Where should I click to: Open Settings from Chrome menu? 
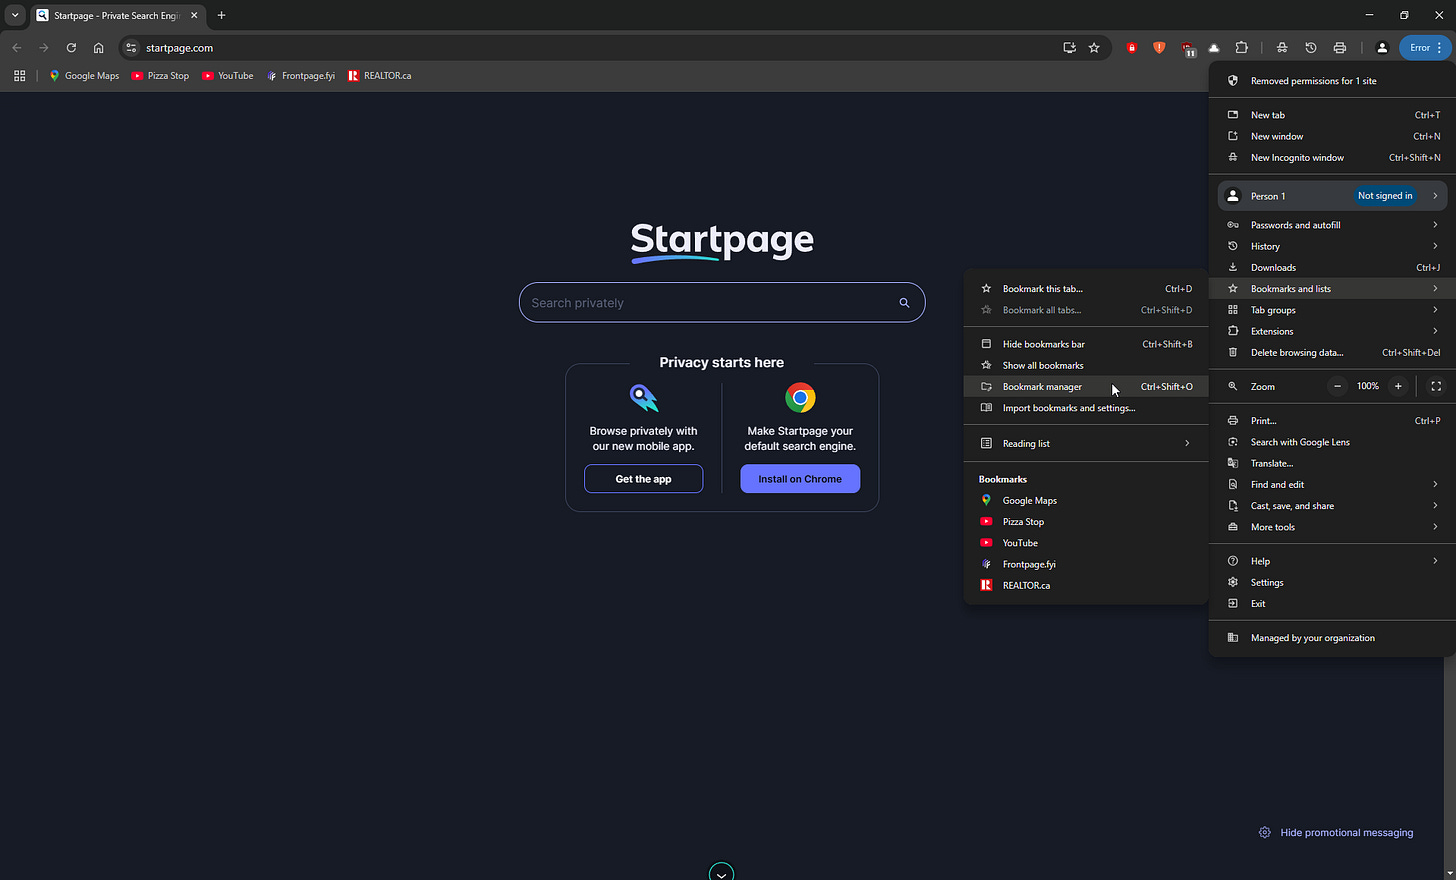pos(1333,582)
